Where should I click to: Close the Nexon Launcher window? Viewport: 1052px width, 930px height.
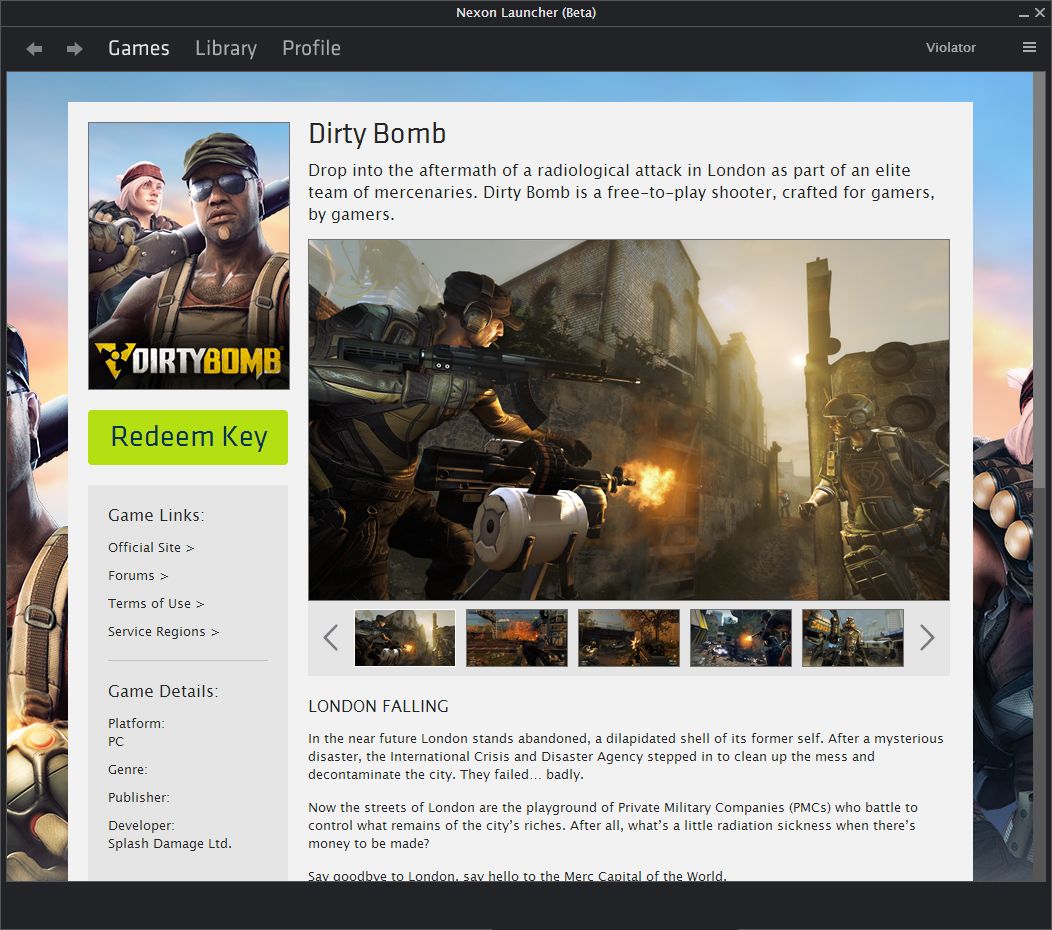(x=1039, y=12)
